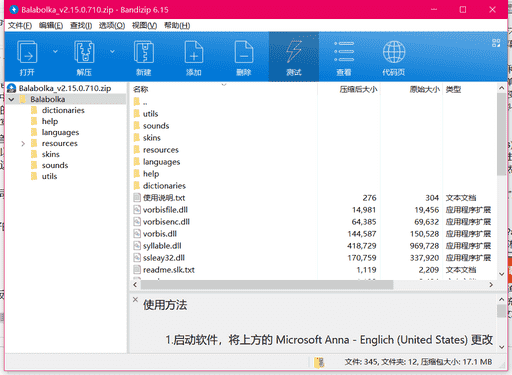
Task: Click the utils folder icon in file list
Action: tap(137, 114)
